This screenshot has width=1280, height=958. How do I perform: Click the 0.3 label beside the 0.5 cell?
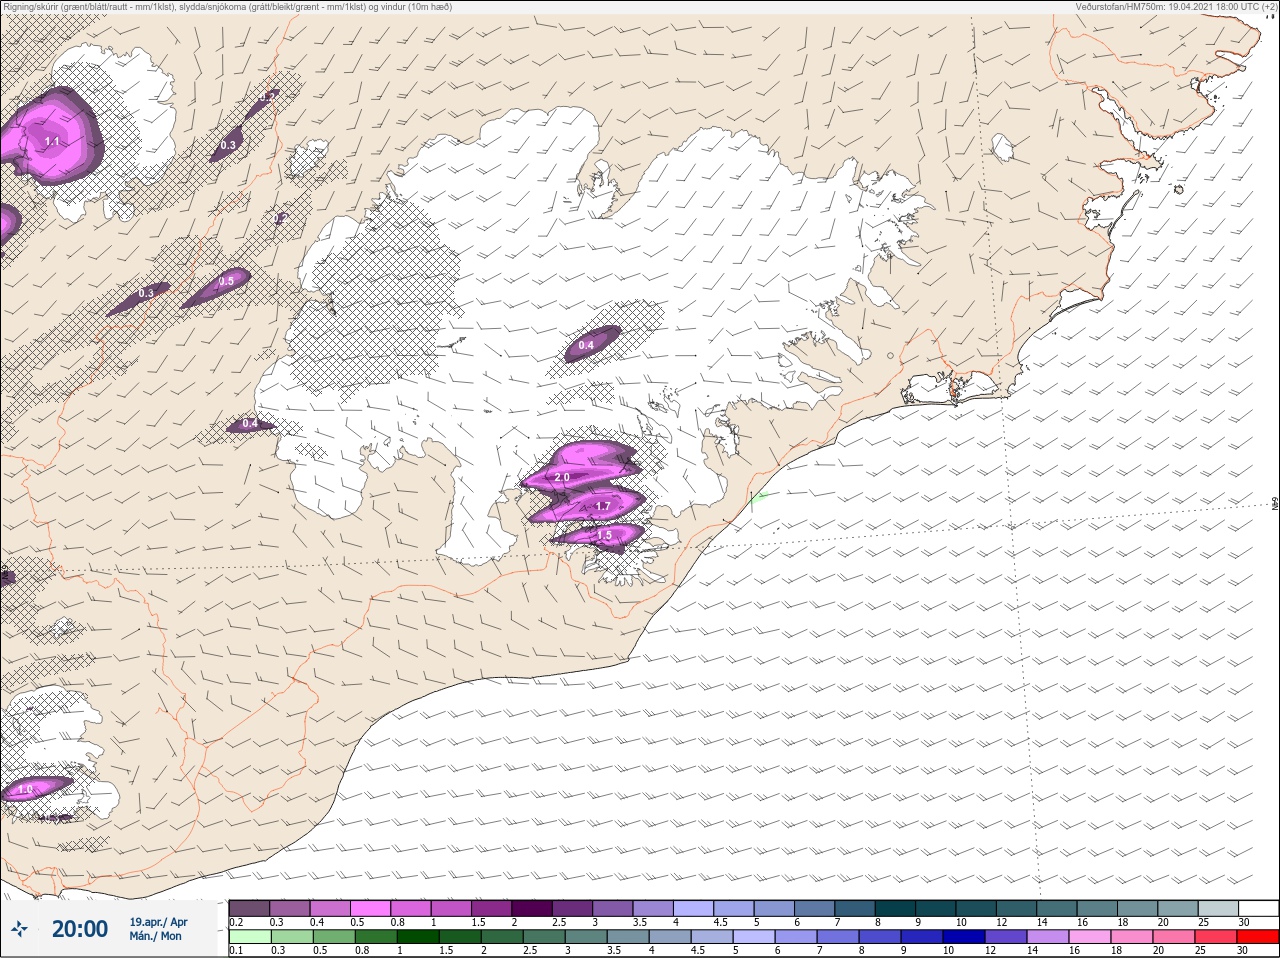[147, 293]
